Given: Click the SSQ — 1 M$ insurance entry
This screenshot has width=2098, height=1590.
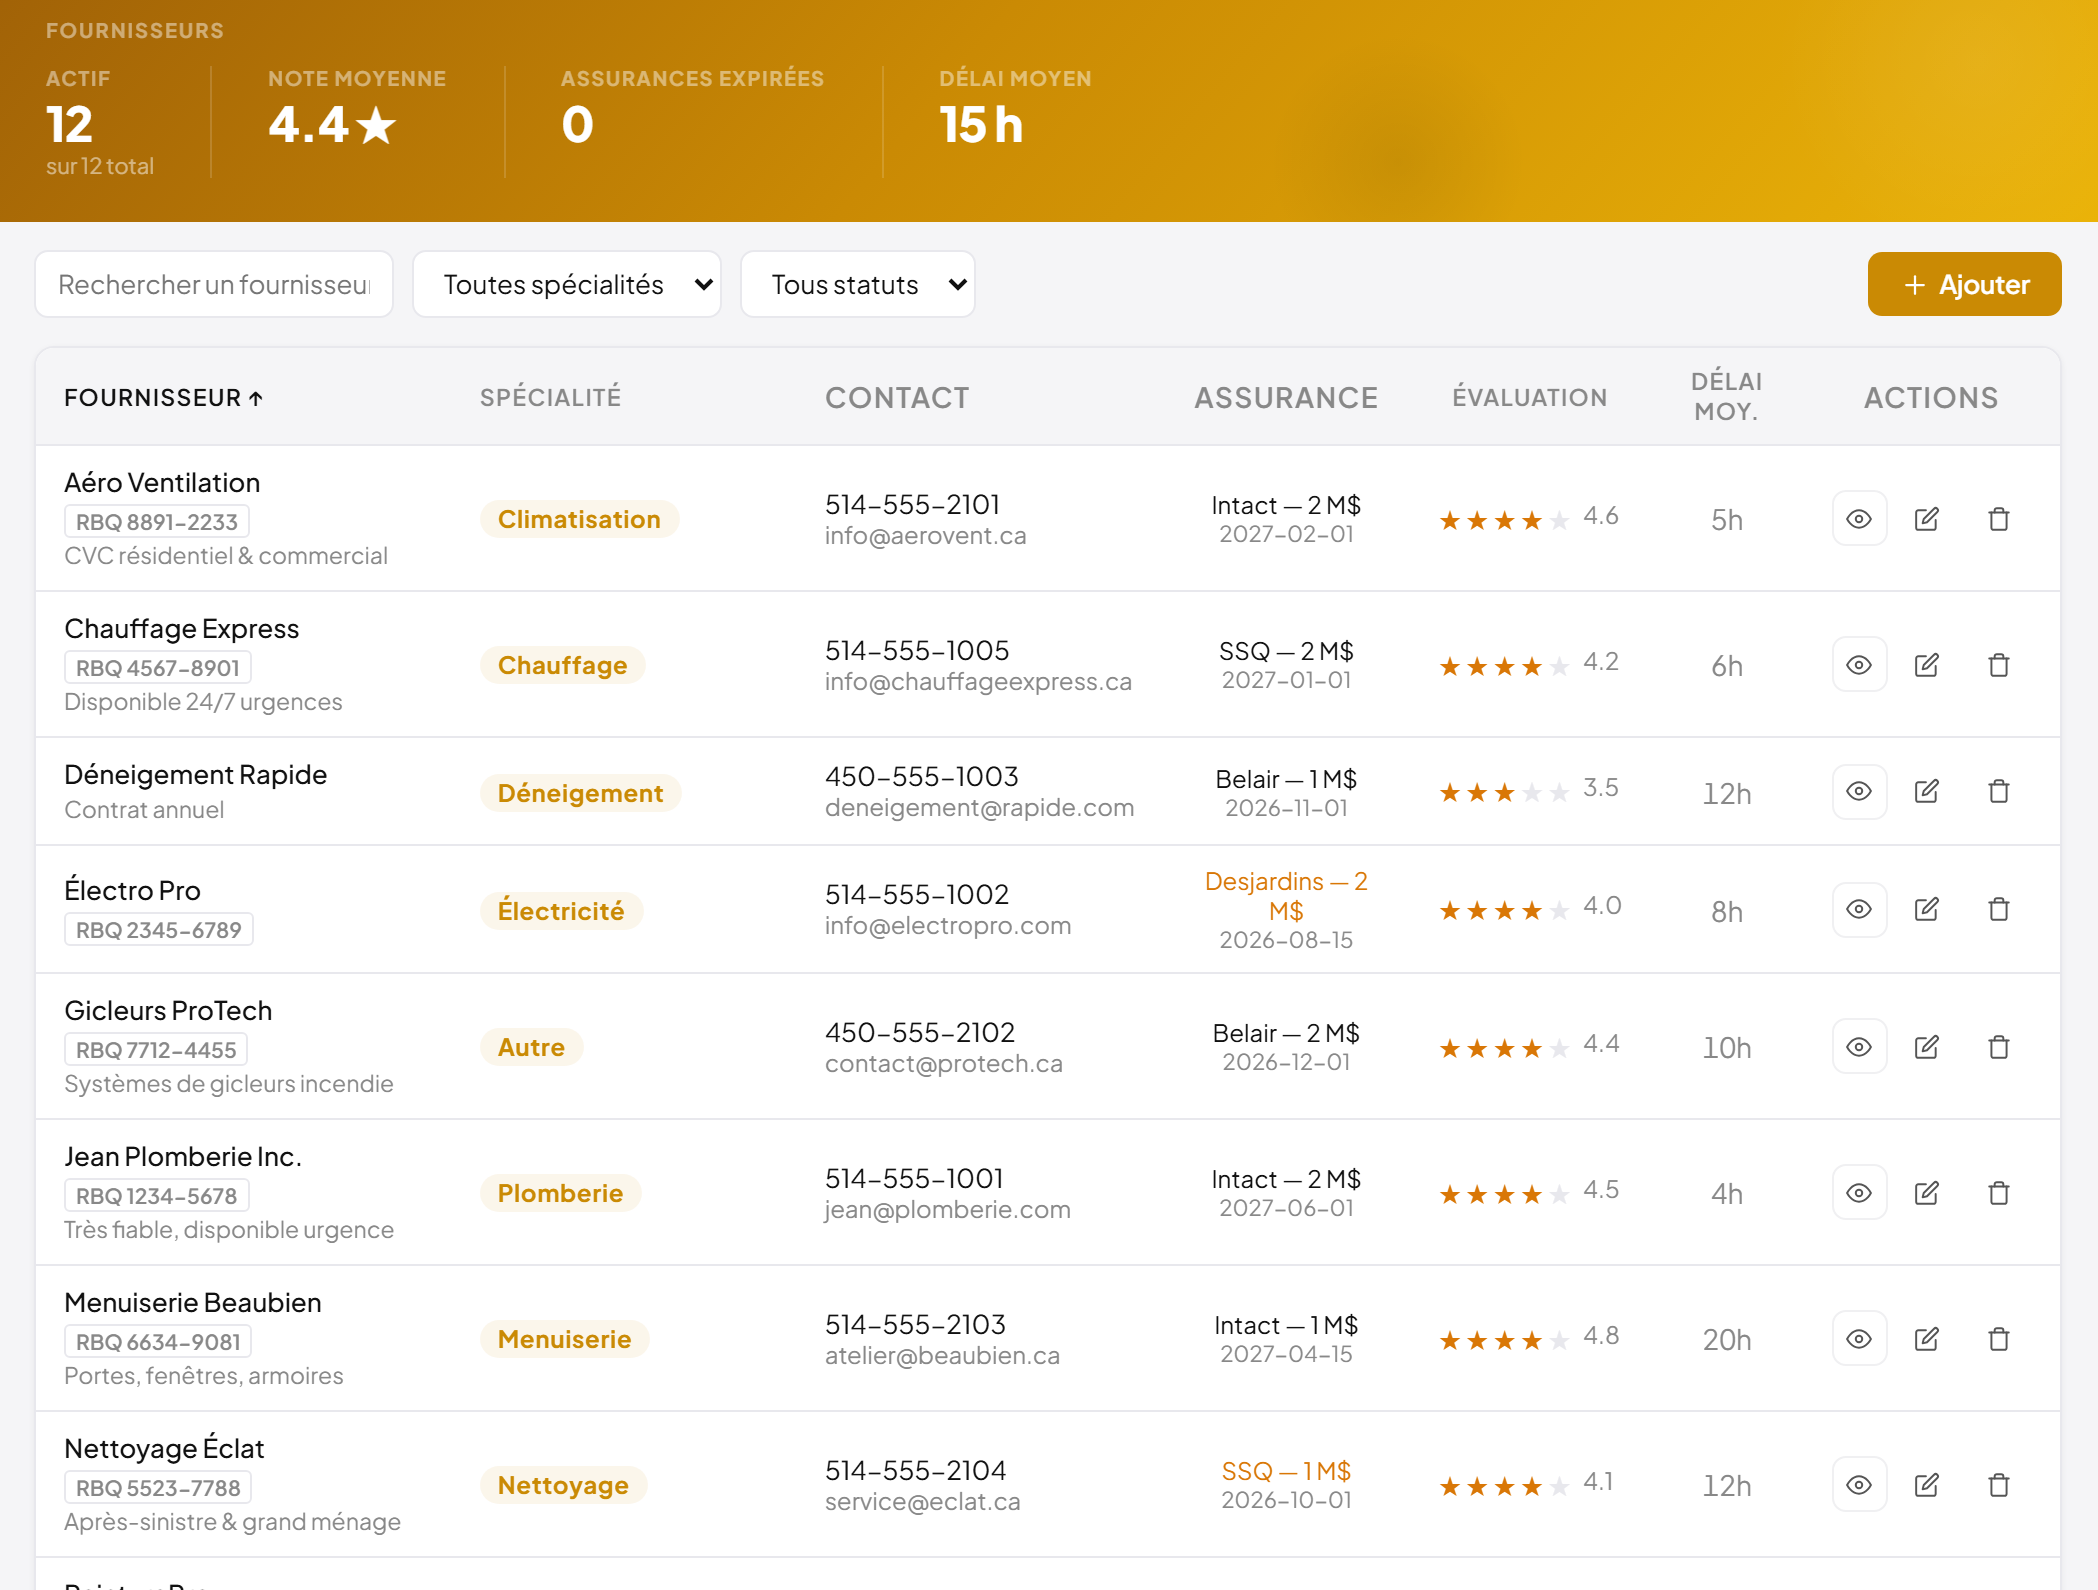Looking at the screenshot, I should 1286,1471.
